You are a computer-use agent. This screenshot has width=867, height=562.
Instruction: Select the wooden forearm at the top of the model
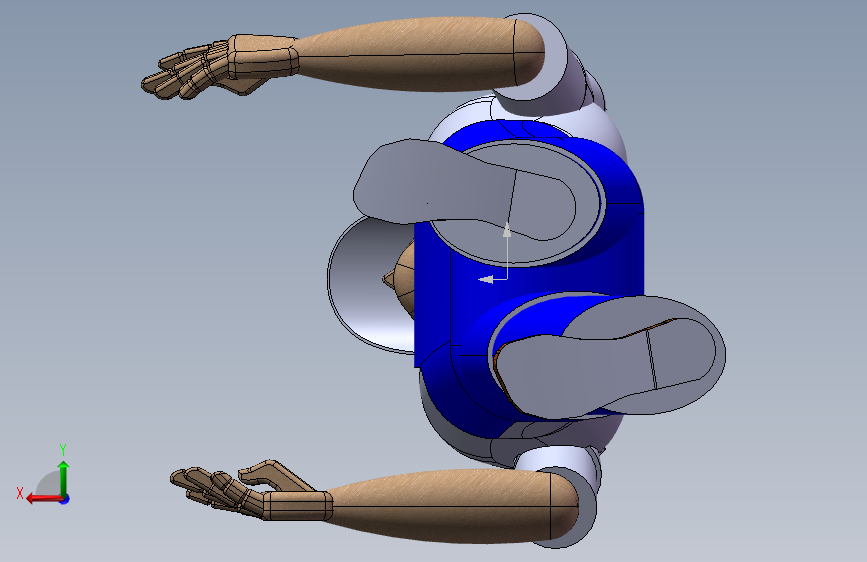click(x=420, y=54)
